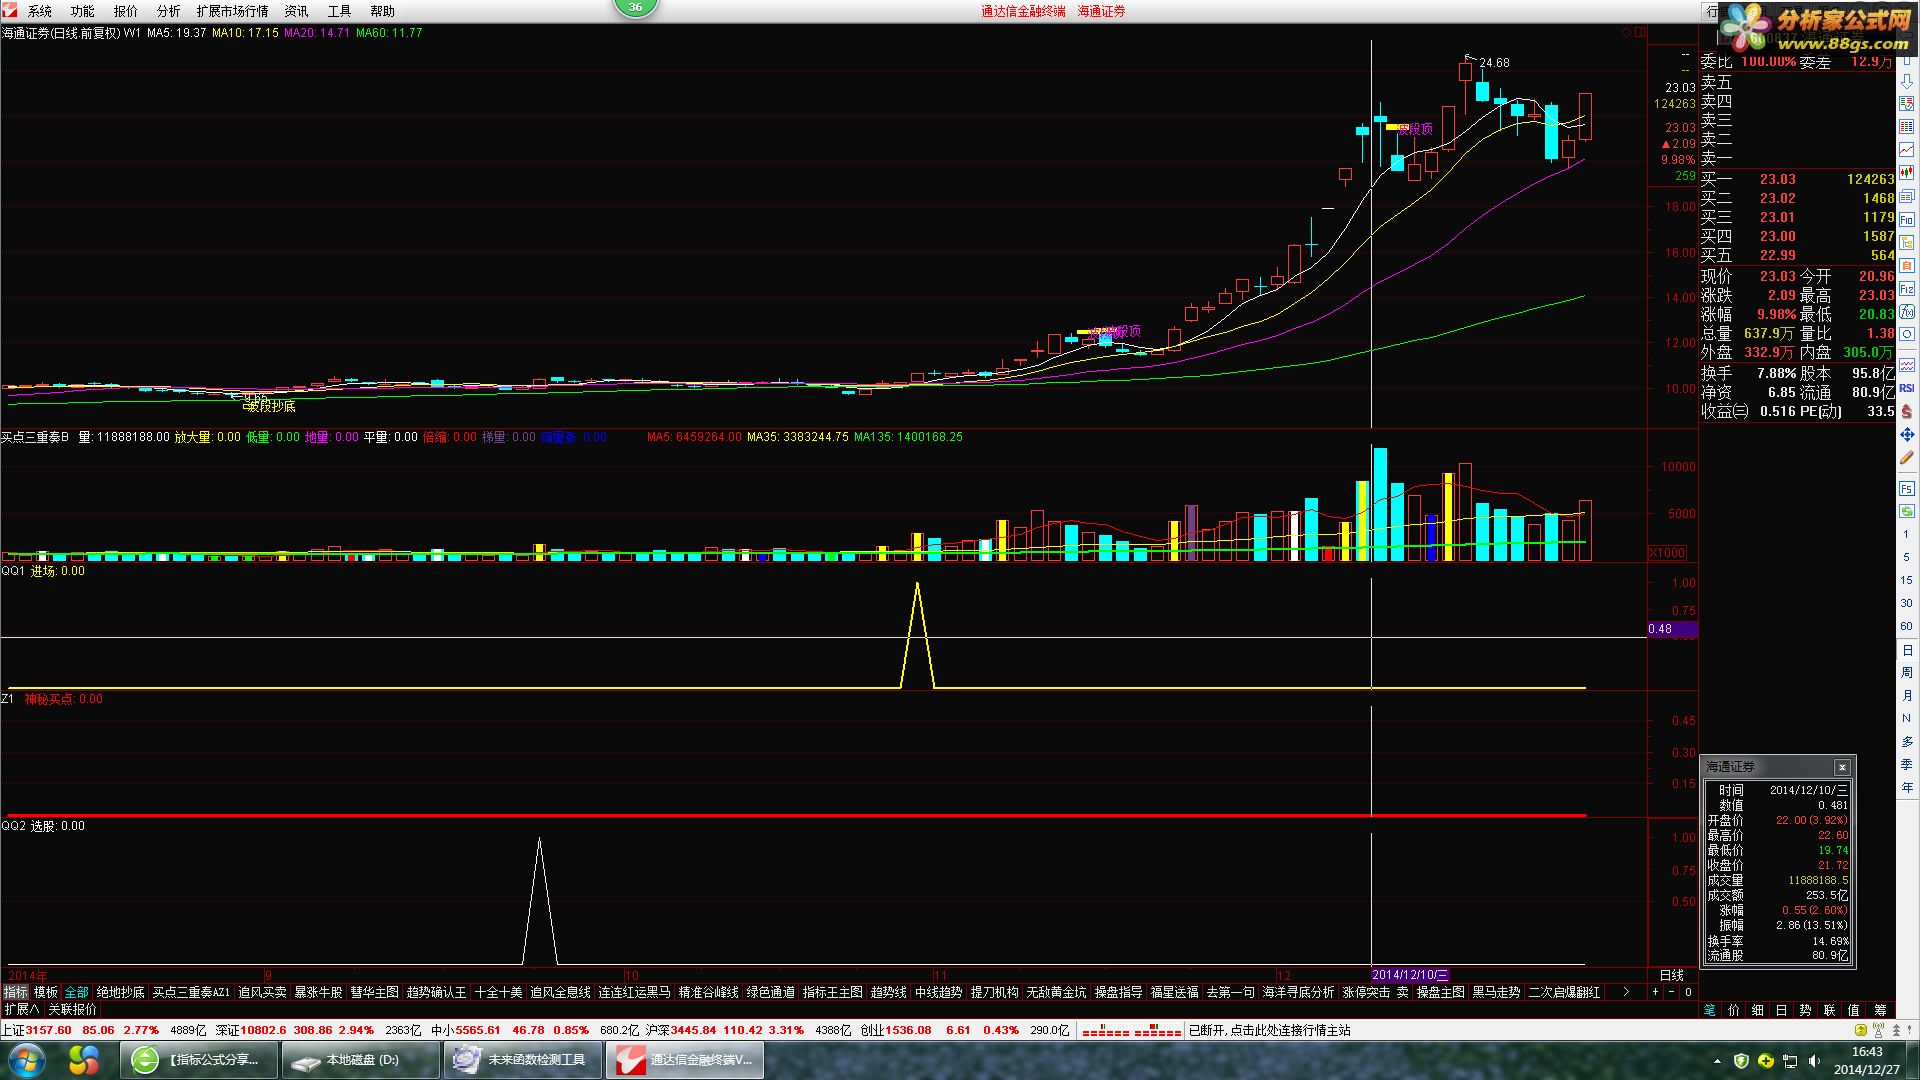The image size is (1920, 1080).
Task: Select the 势 tab under quote panel
Action: pyautogui.click(x=1805, y=1010)
